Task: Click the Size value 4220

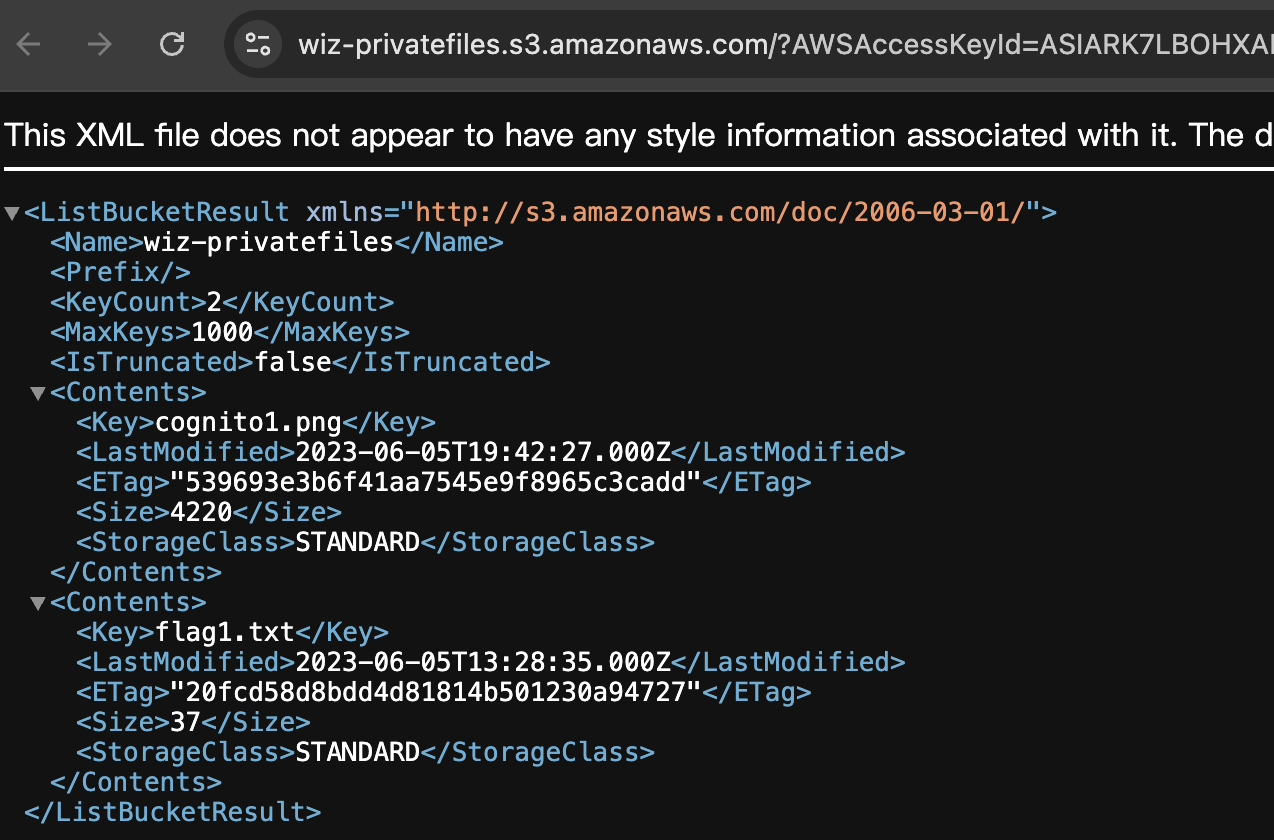Action: coord(200,512)
